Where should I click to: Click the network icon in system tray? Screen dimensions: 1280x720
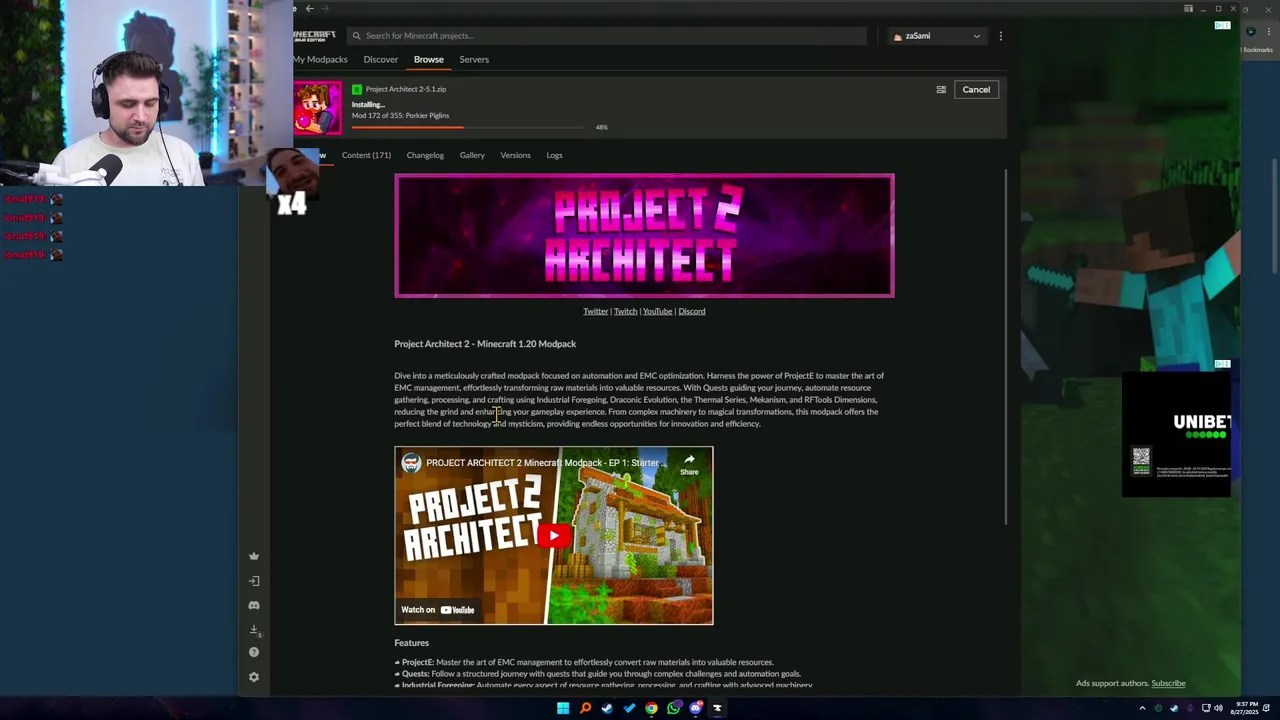tap(1206, 708)
